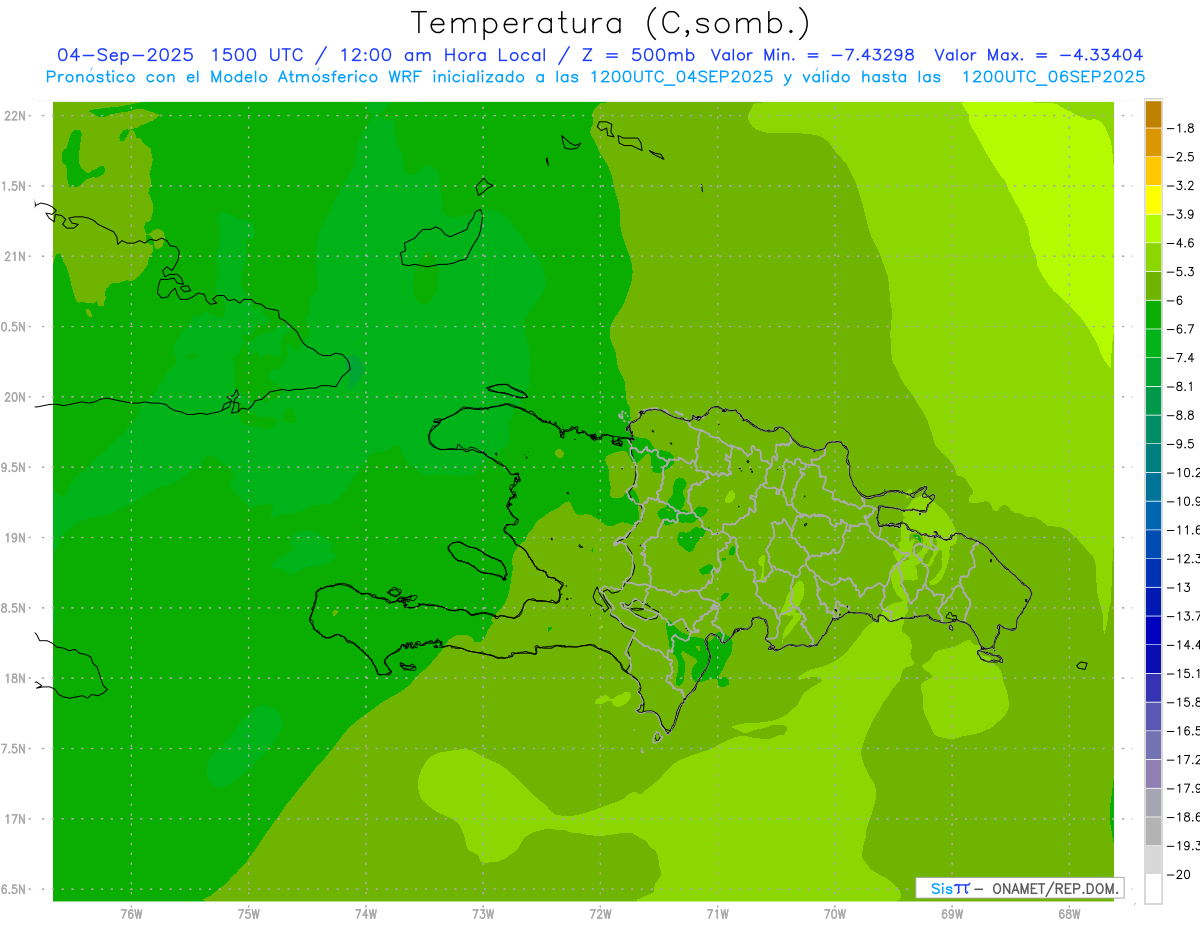Click the 72W longitude axis label
Screen dimensions: 1200x927
pyautogui.click(x=600, y=913)
